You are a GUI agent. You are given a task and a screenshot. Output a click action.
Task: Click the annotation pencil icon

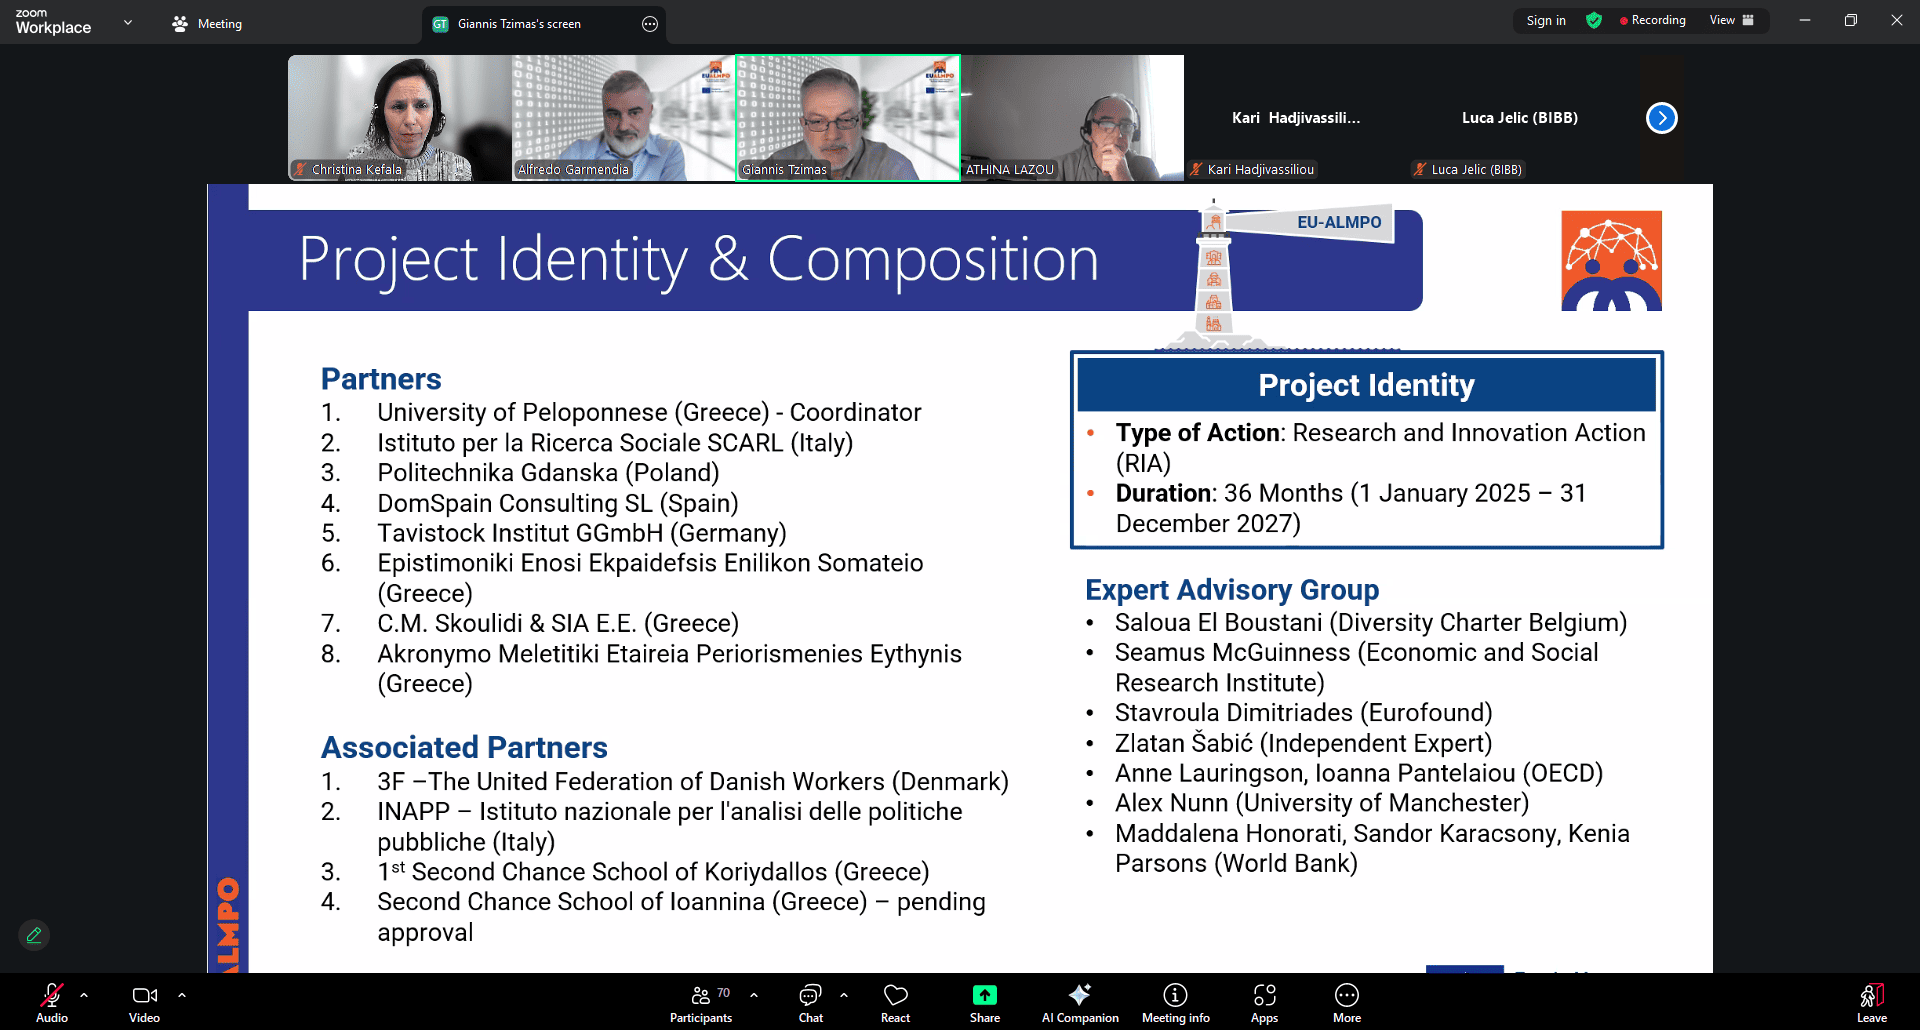(34, 935)
